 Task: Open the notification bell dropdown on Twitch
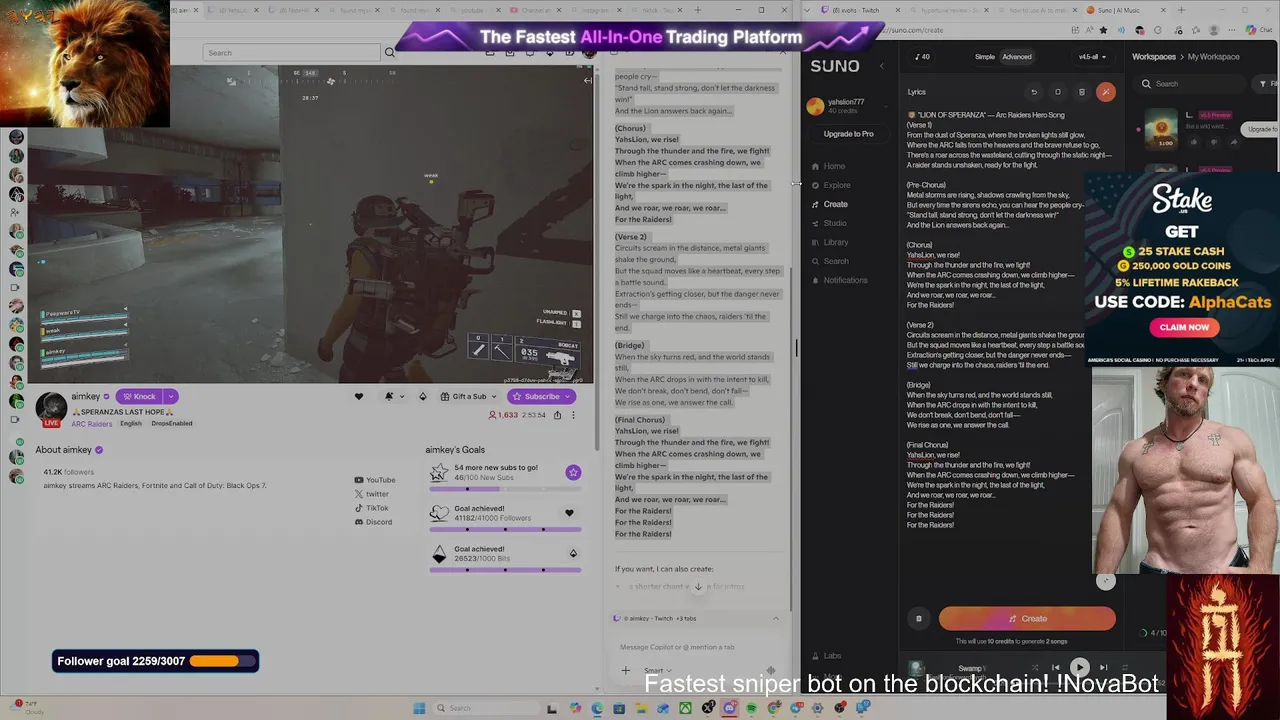[x=393, y=396]
